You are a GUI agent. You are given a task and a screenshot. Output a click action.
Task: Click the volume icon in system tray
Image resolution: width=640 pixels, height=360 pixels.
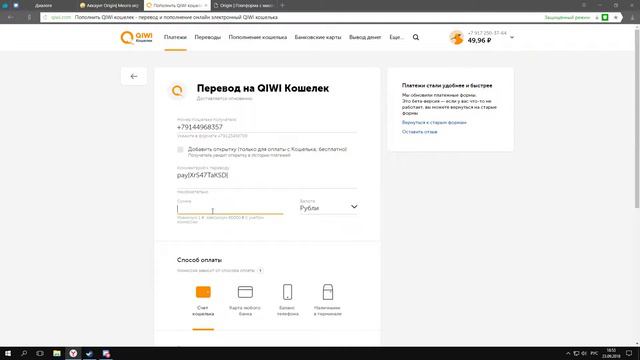click(x=584, y=353)
